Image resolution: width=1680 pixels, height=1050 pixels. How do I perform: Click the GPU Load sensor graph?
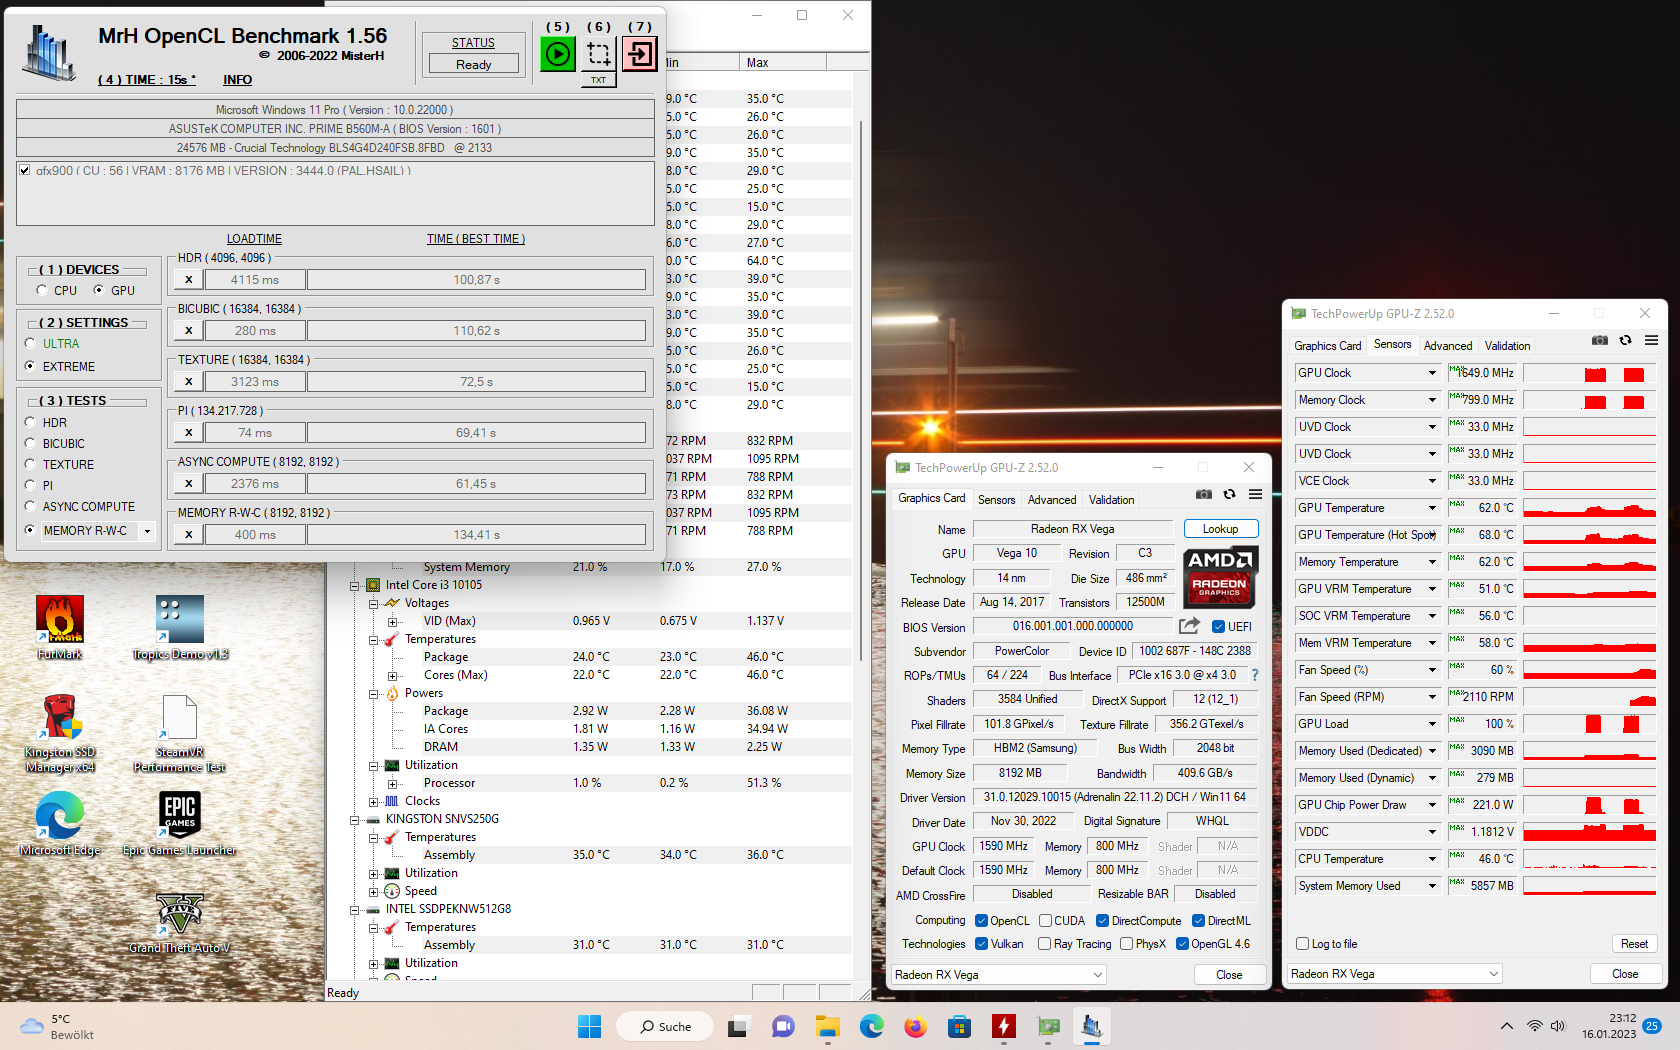click(1590, 724)
